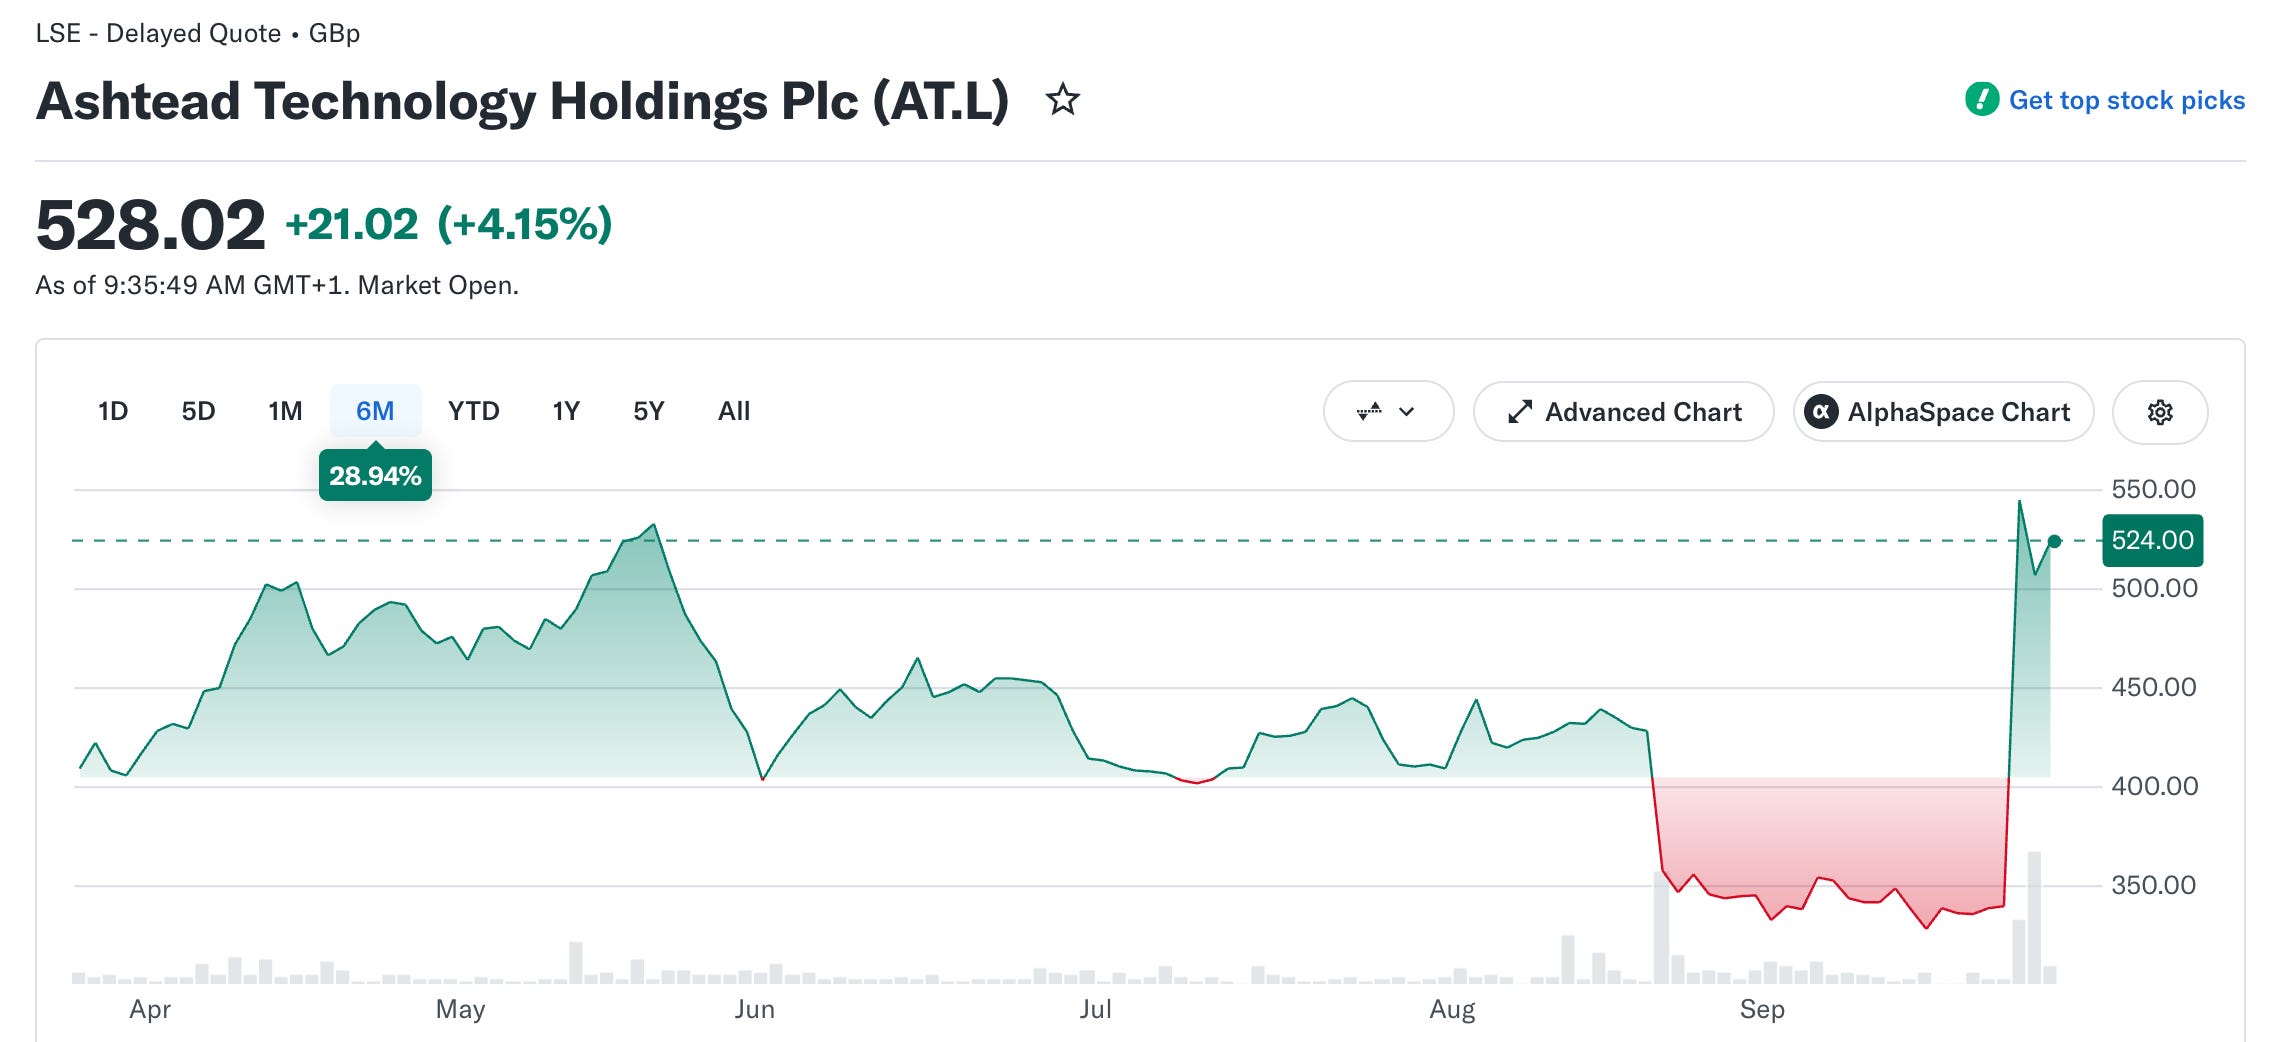Show the 1Y price history
The height and width of the screenshot is (1042, 2270).
pos(566,411)
